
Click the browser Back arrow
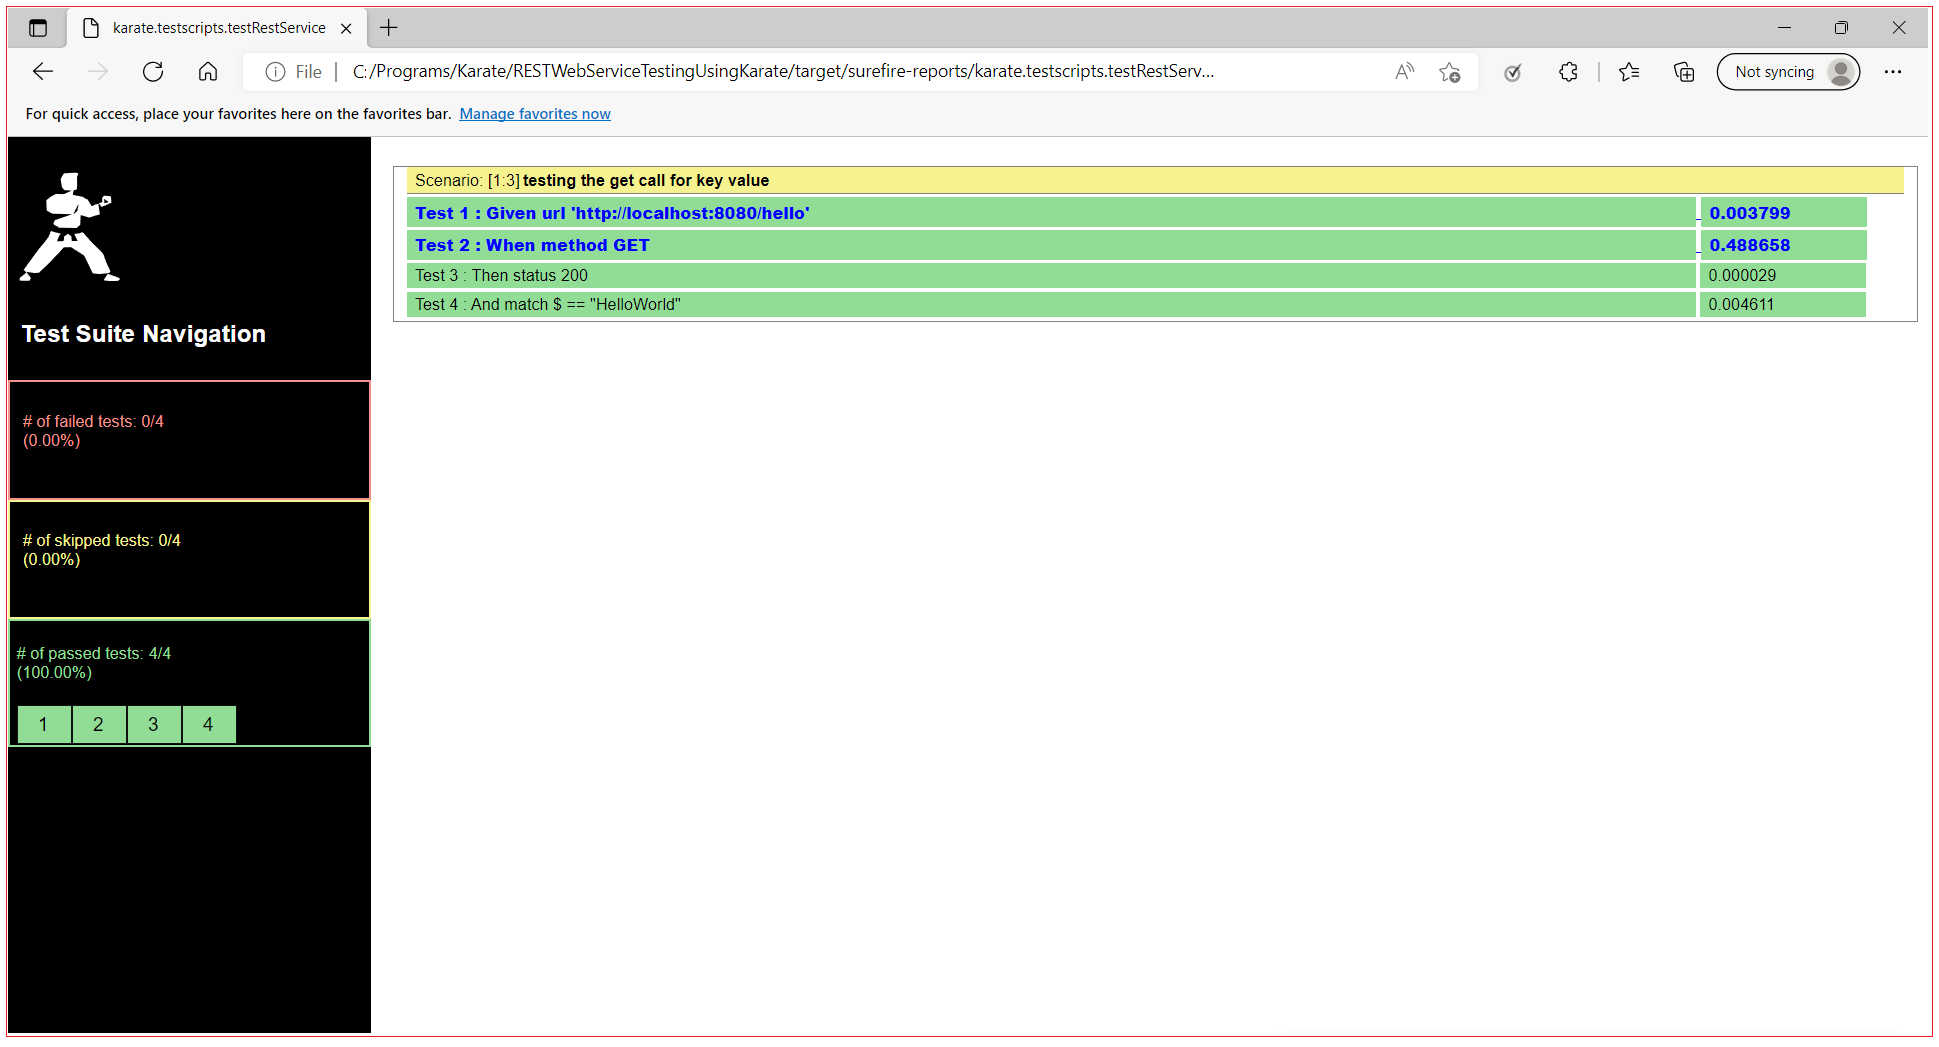(x=43, y=72)
